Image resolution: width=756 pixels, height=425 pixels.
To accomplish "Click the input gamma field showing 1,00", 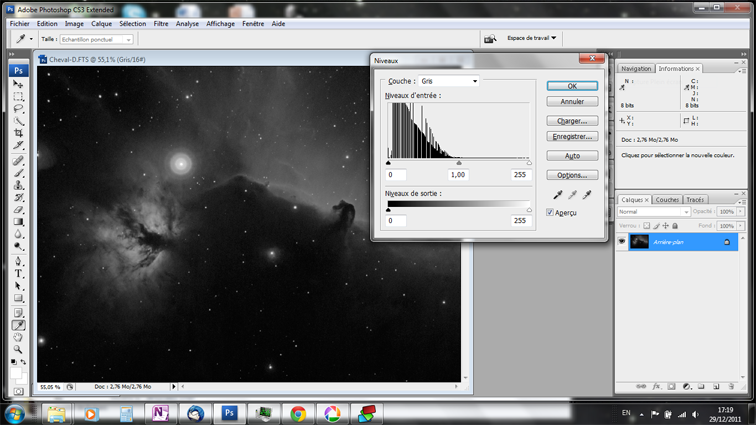I will coord(458,175).
